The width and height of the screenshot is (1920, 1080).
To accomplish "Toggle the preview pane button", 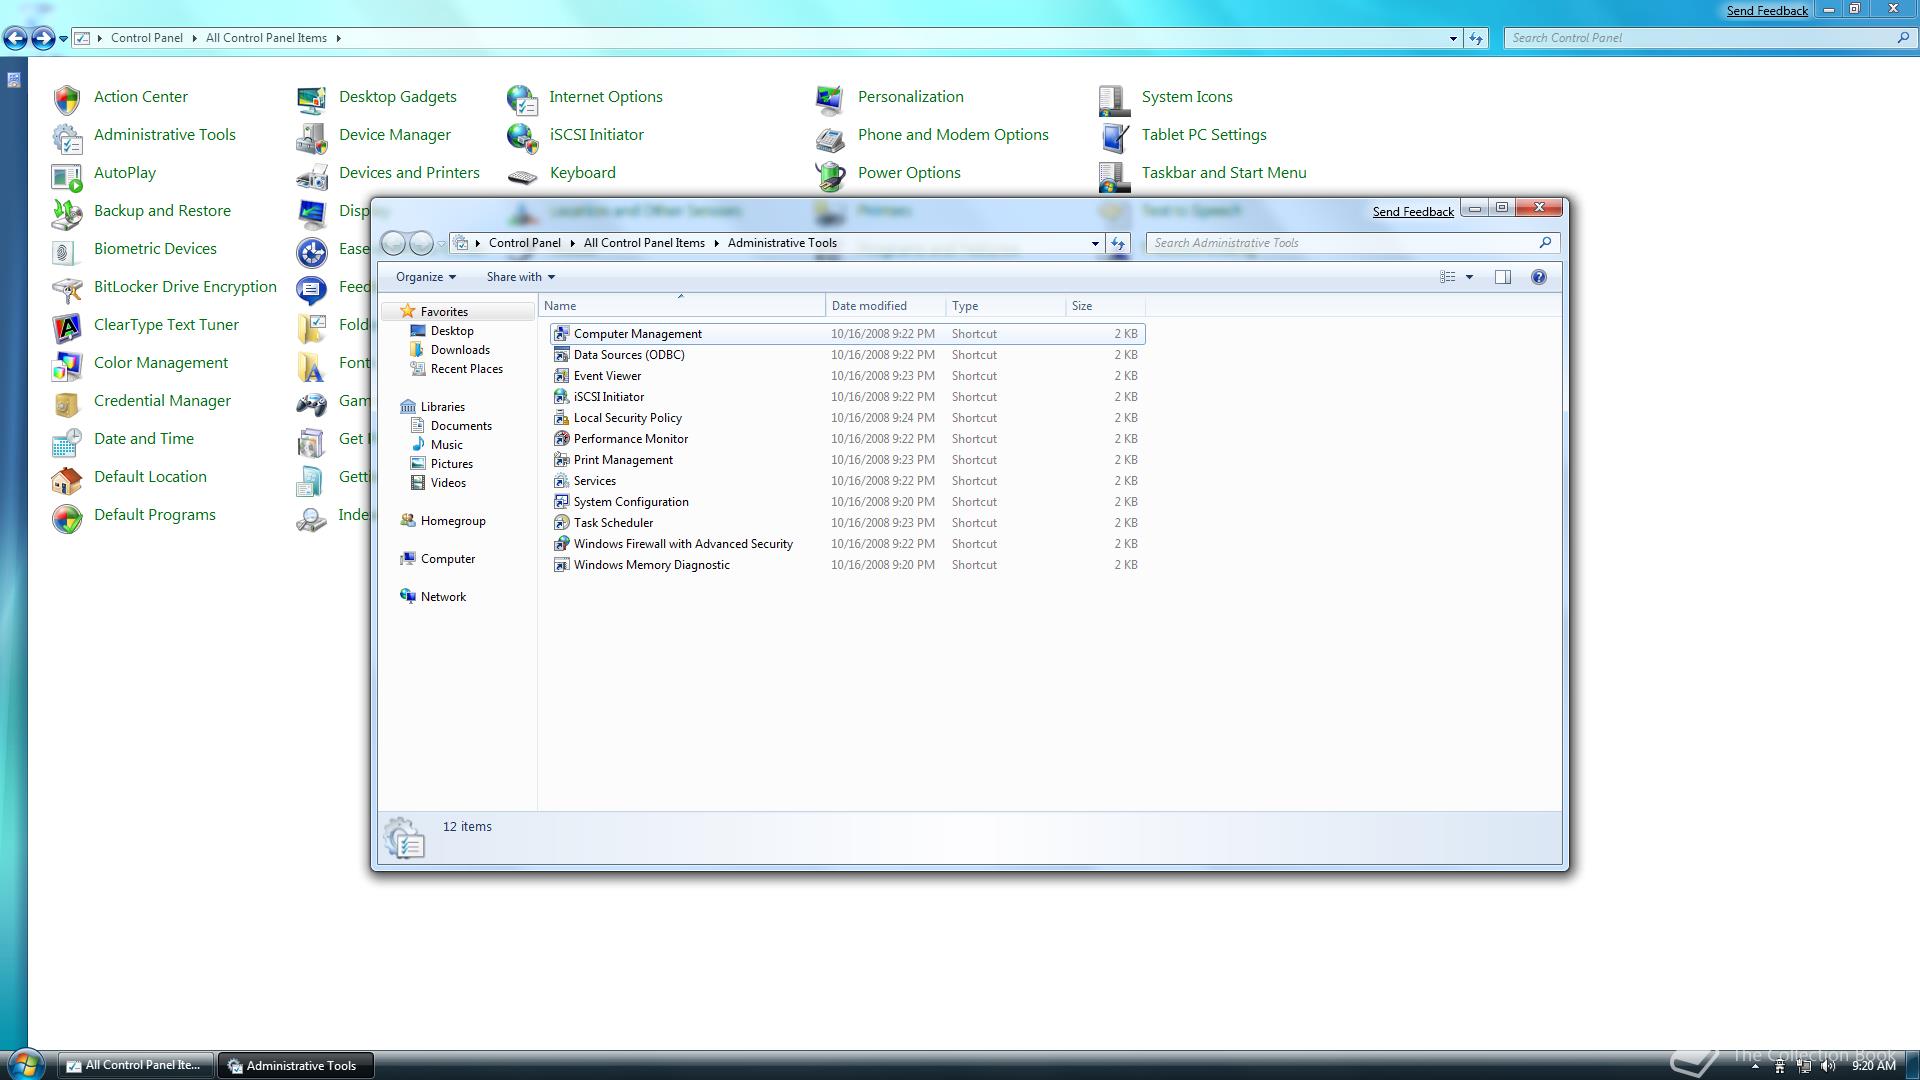I will (x=1502, y=277).
